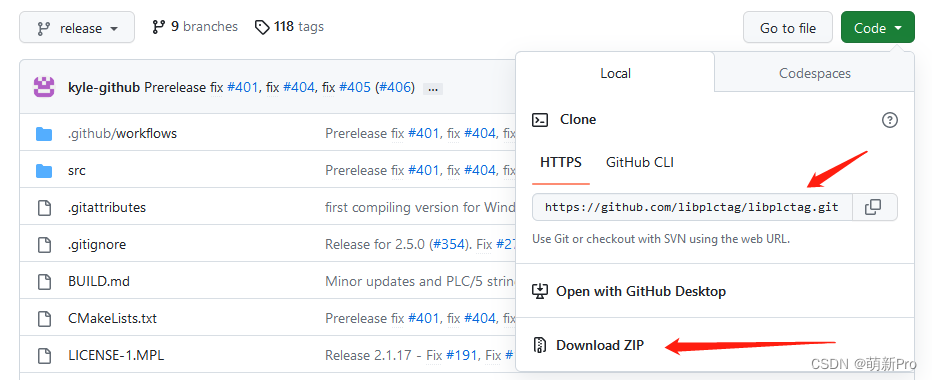The image size is (932, 380).
Task: Open the LICENSE-1.MPL file
Action: point(116,355)
